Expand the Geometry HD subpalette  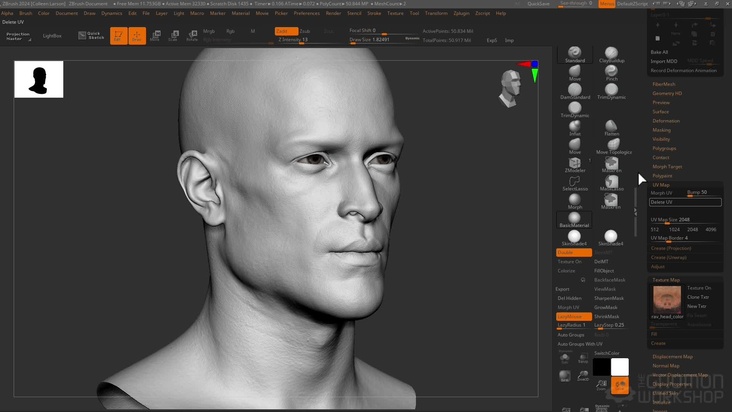pos(667,93)
